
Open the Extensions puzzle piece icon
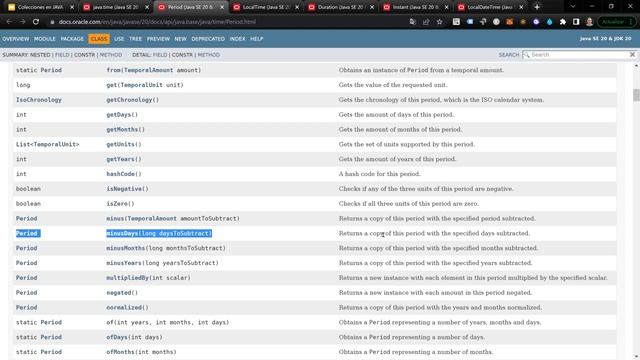tap(563, 22)
